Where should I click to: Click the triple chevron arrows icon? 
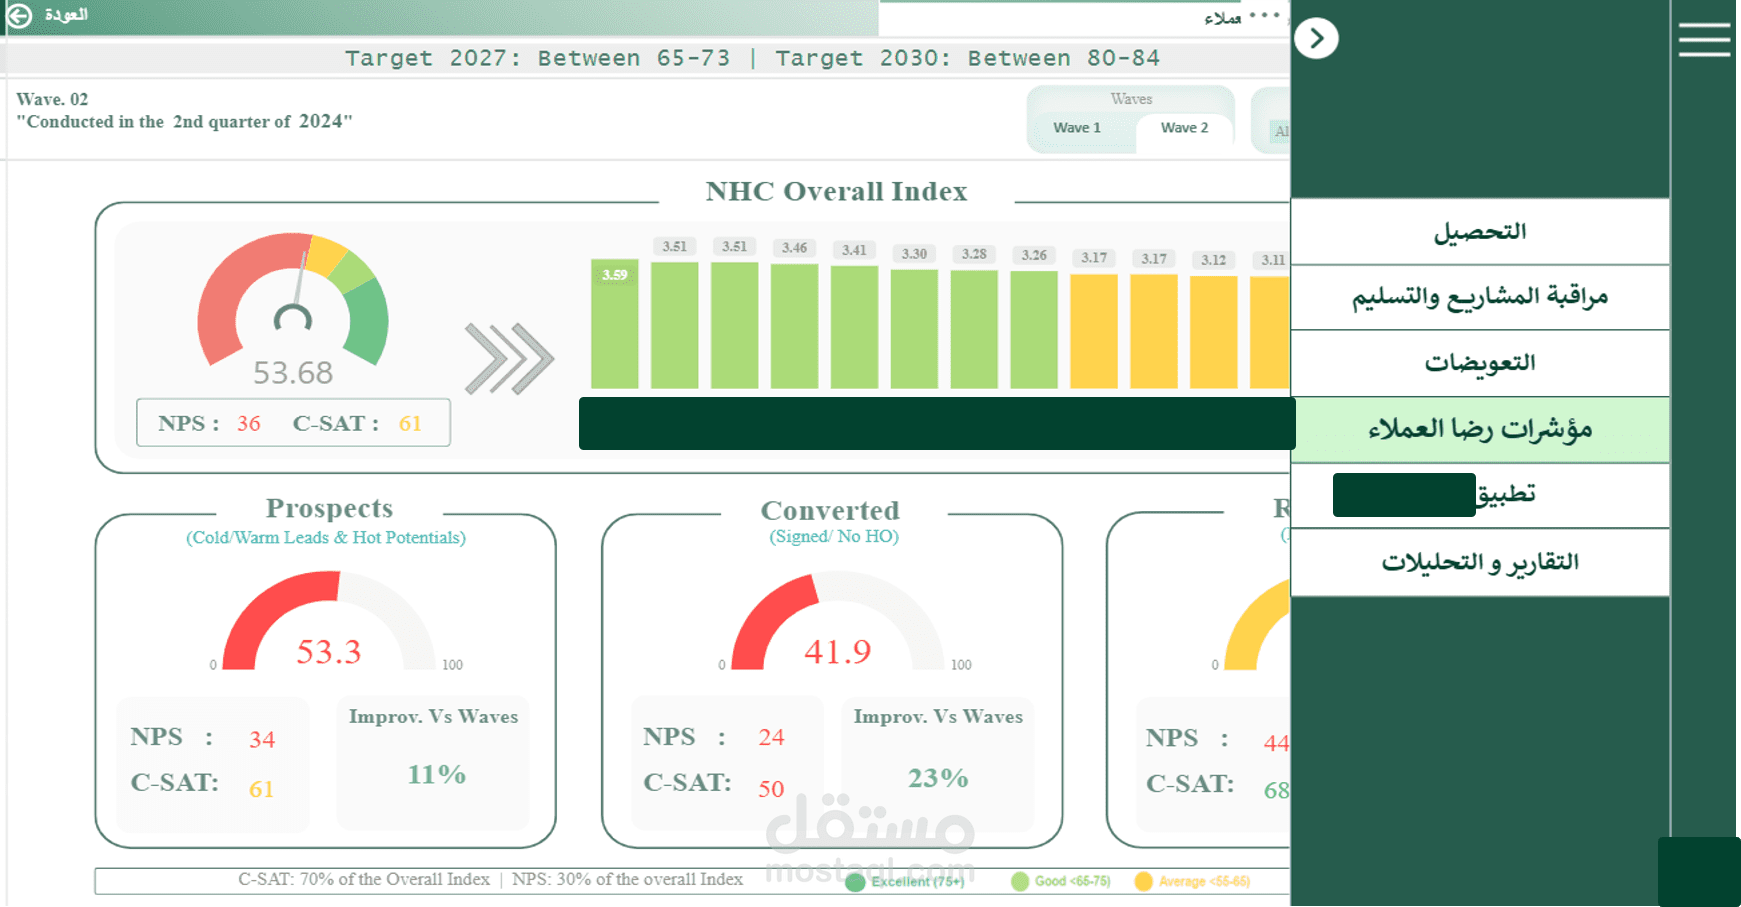509,358
